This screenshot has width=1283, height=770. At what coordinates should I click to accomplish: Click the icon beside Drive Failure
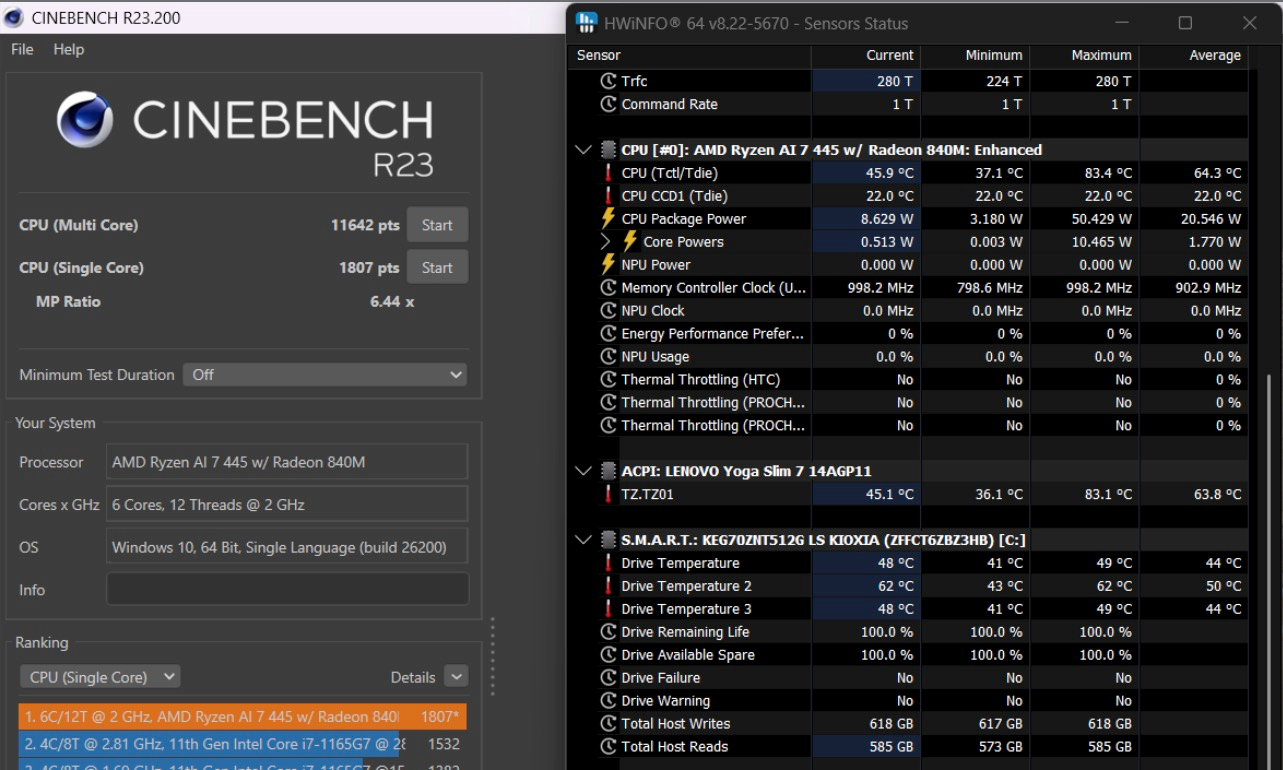tap(608, 678)
